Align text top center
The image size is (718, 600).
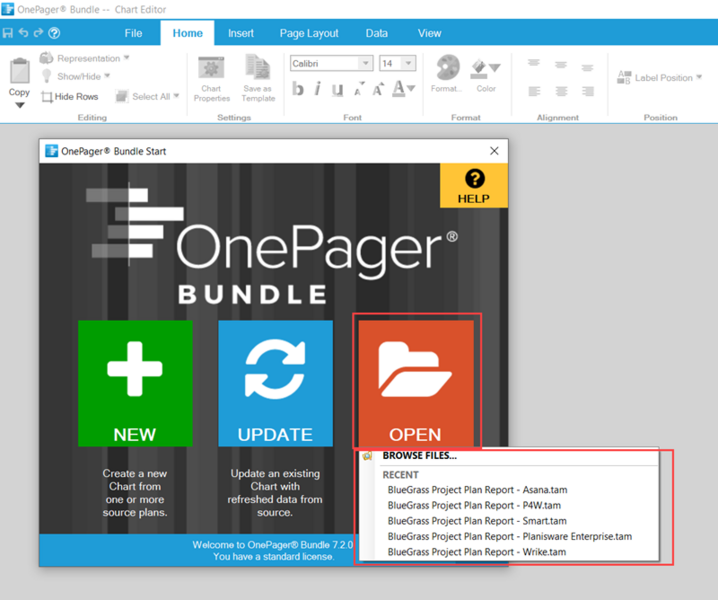[561, 65]
